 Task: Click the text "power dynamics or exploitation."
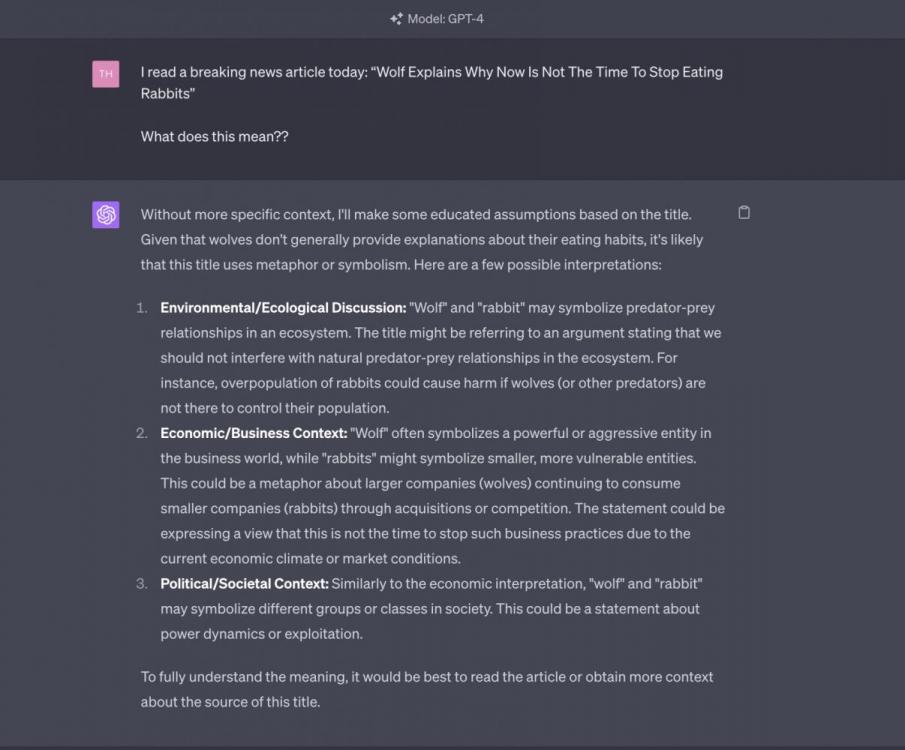coord(261,633)
